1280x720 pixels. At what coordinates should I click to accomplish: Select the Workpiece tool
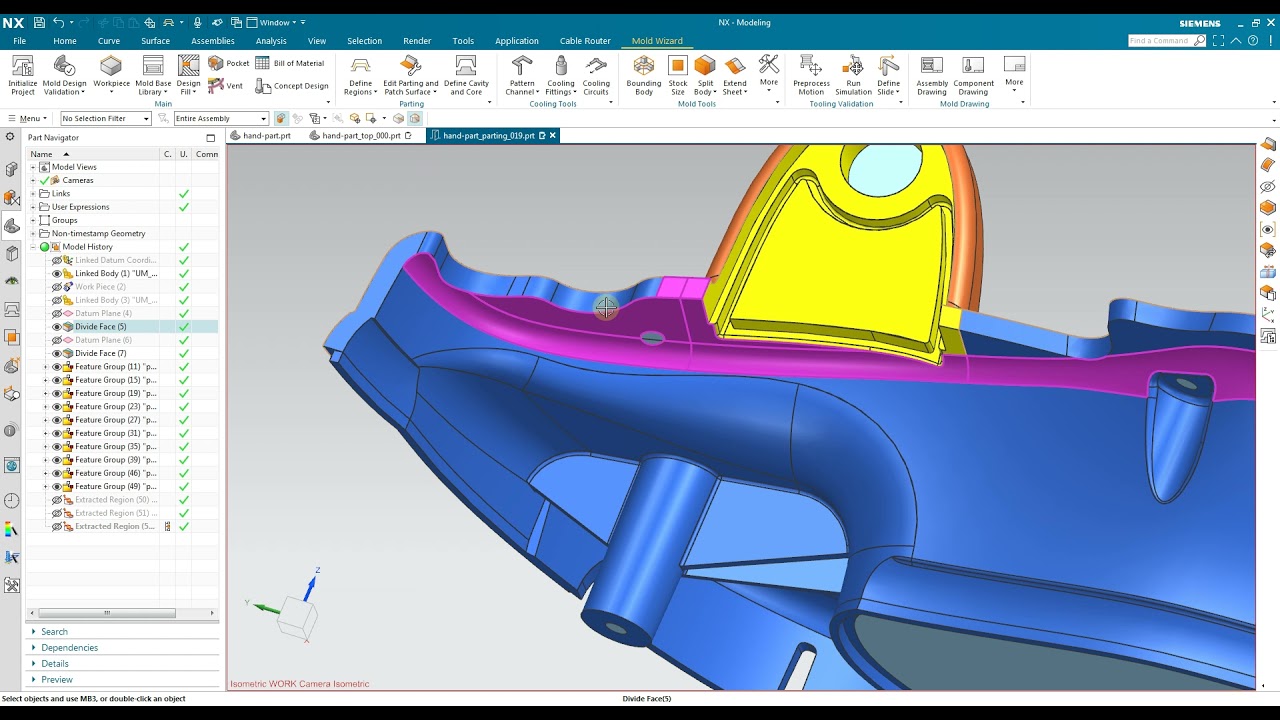click(x=111, y=72)
